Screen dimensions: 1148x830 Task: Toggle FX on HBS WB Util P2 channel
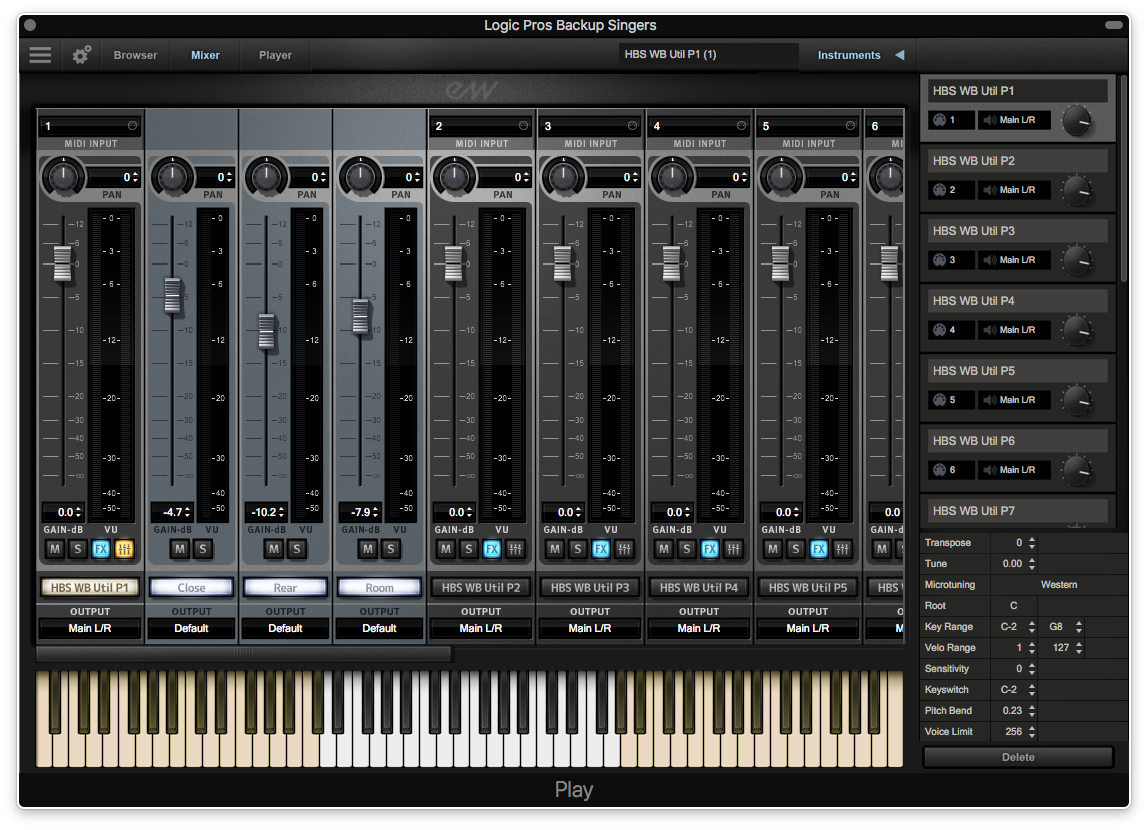[492, 549]
